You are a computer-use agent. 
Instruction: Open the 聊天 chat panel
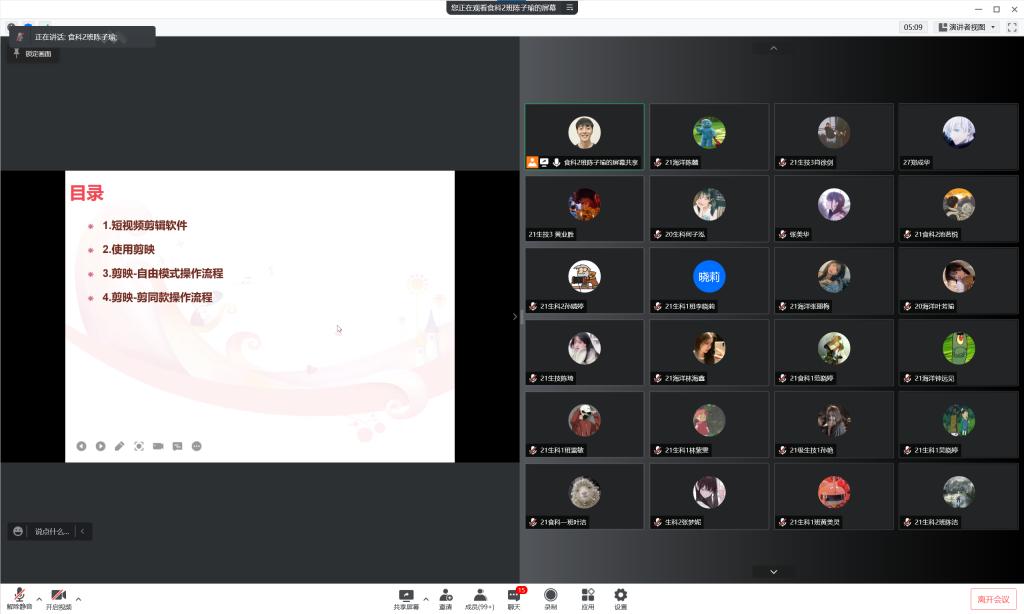514,598
